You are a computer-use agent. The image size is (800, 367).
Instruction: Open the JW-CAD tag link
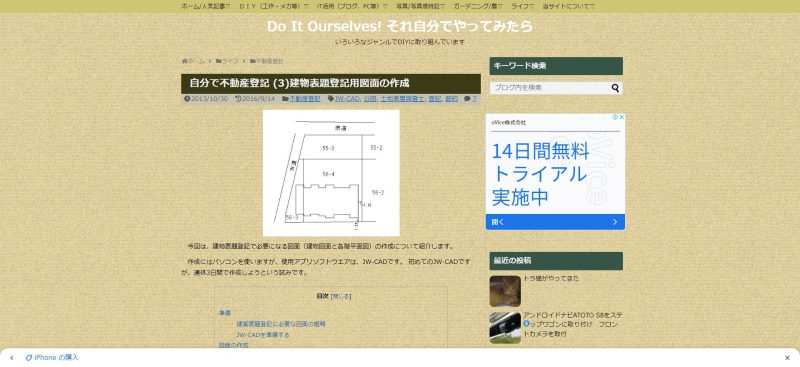(347, 99)
